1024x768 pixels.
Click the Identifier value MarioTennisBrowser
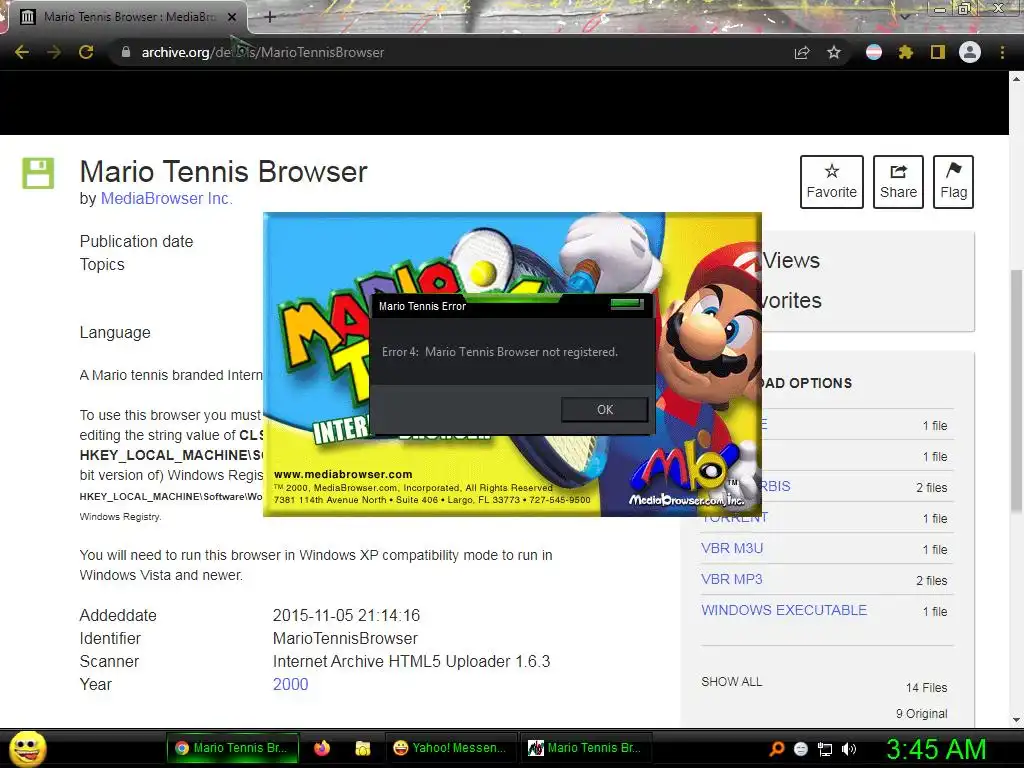(x=345, y=638)
